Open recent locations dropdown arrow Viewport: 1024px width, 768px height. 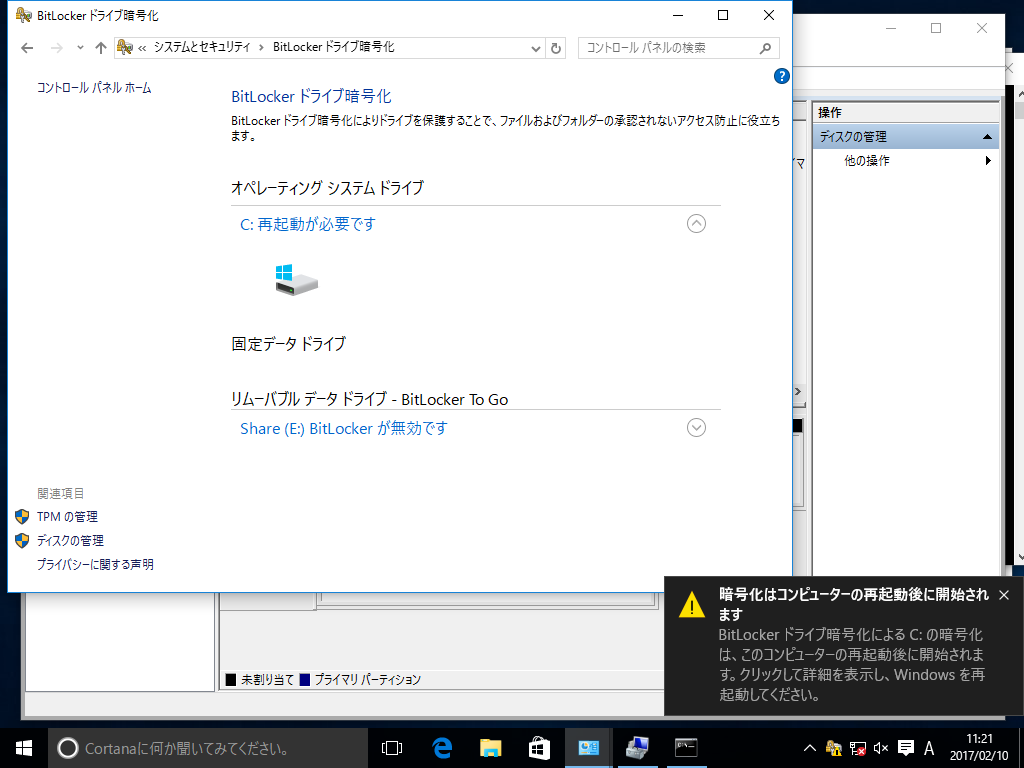tap(80, 48)
